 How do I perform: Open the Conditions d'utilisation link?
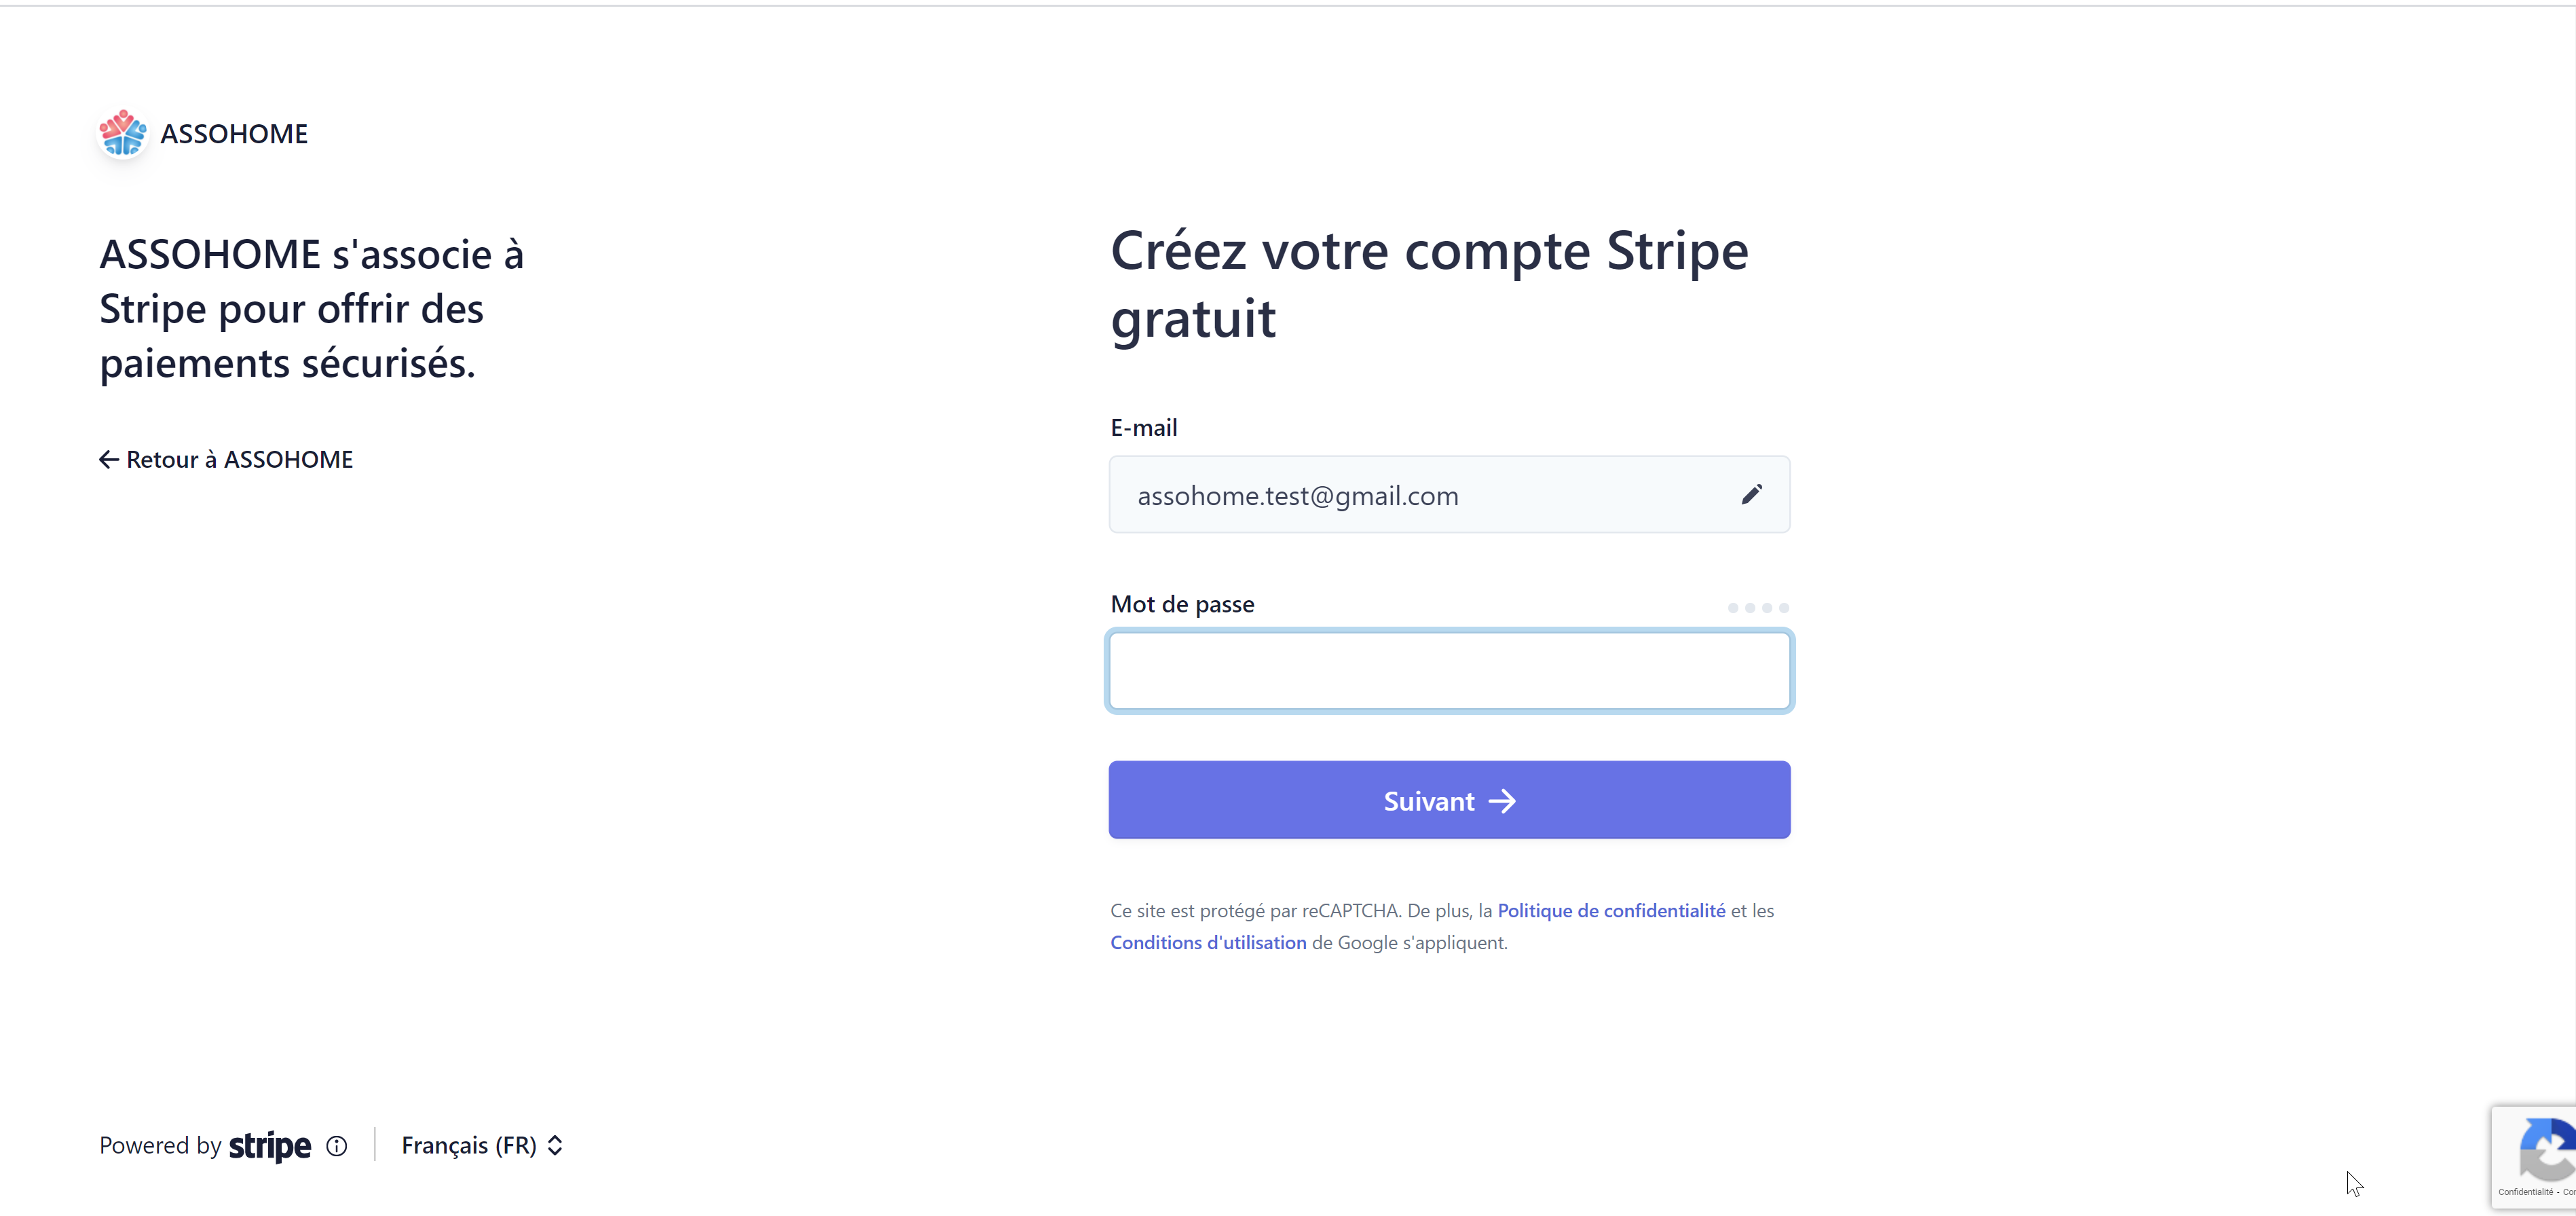coord(1208,943)
